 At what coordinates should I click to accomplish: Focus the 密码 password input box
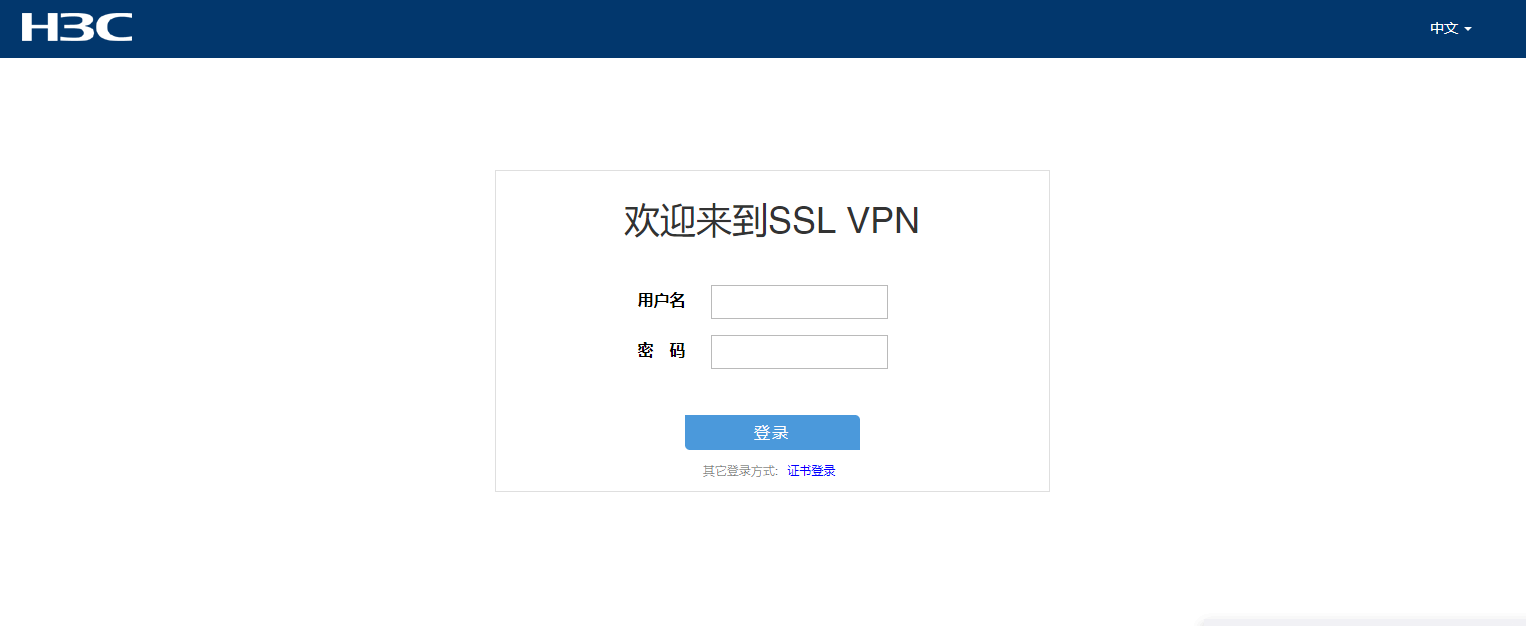coord(799,352)
